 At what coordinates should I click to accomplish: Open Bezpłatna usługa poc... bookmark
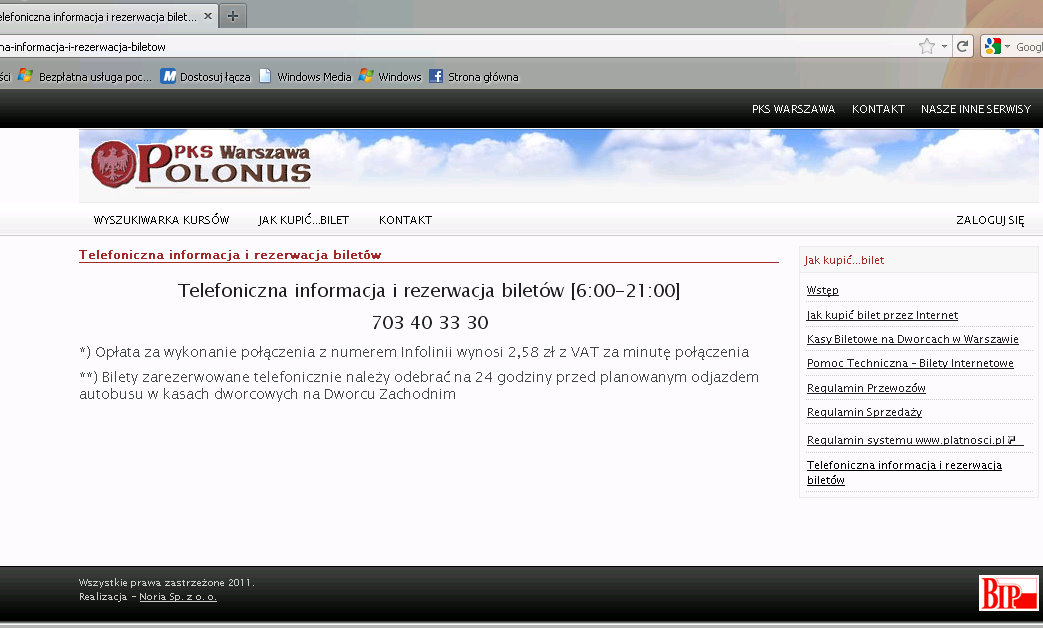coord(85,77)
